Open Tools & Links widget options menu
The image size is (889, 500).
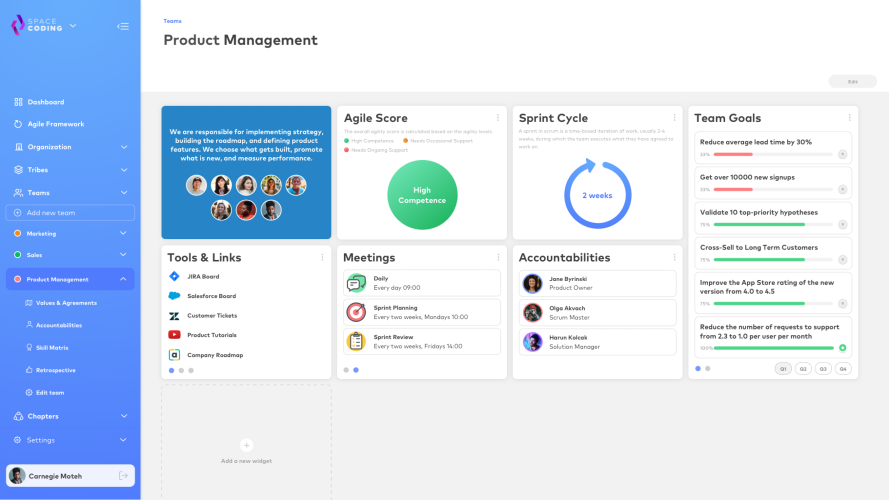click(322, 257)
